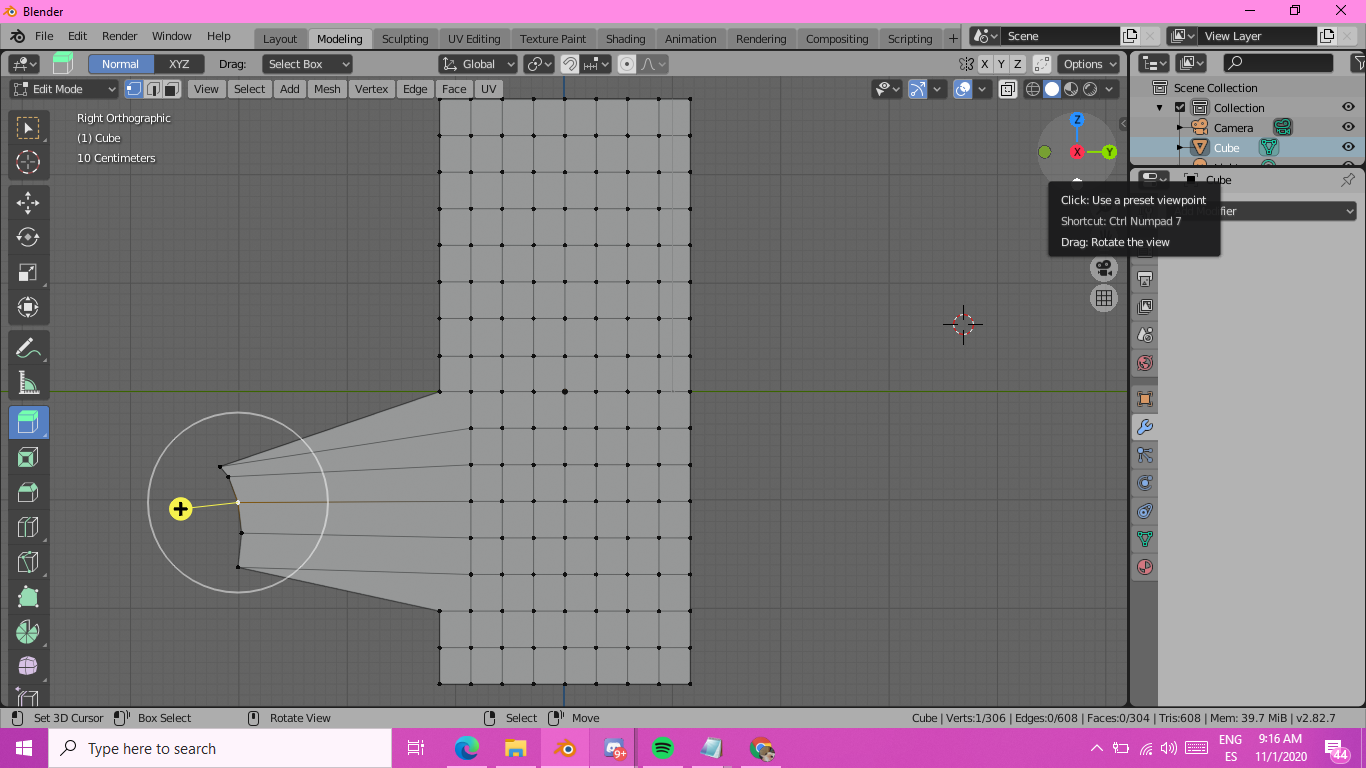Viewport: 1366px width, 768px height.
Task: Select the Transform tool
Action: click(x=28, y=307)
